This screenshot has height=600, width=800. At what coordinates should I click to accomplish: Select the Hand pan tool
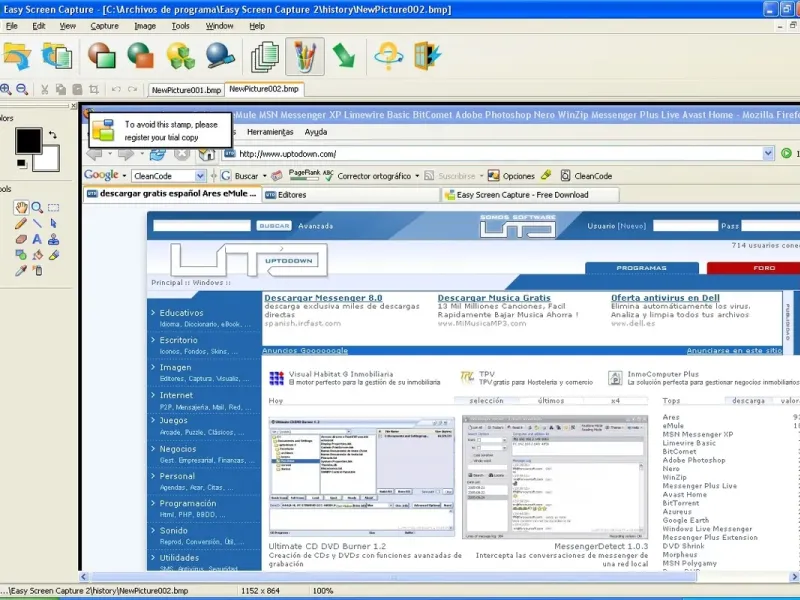21,207
